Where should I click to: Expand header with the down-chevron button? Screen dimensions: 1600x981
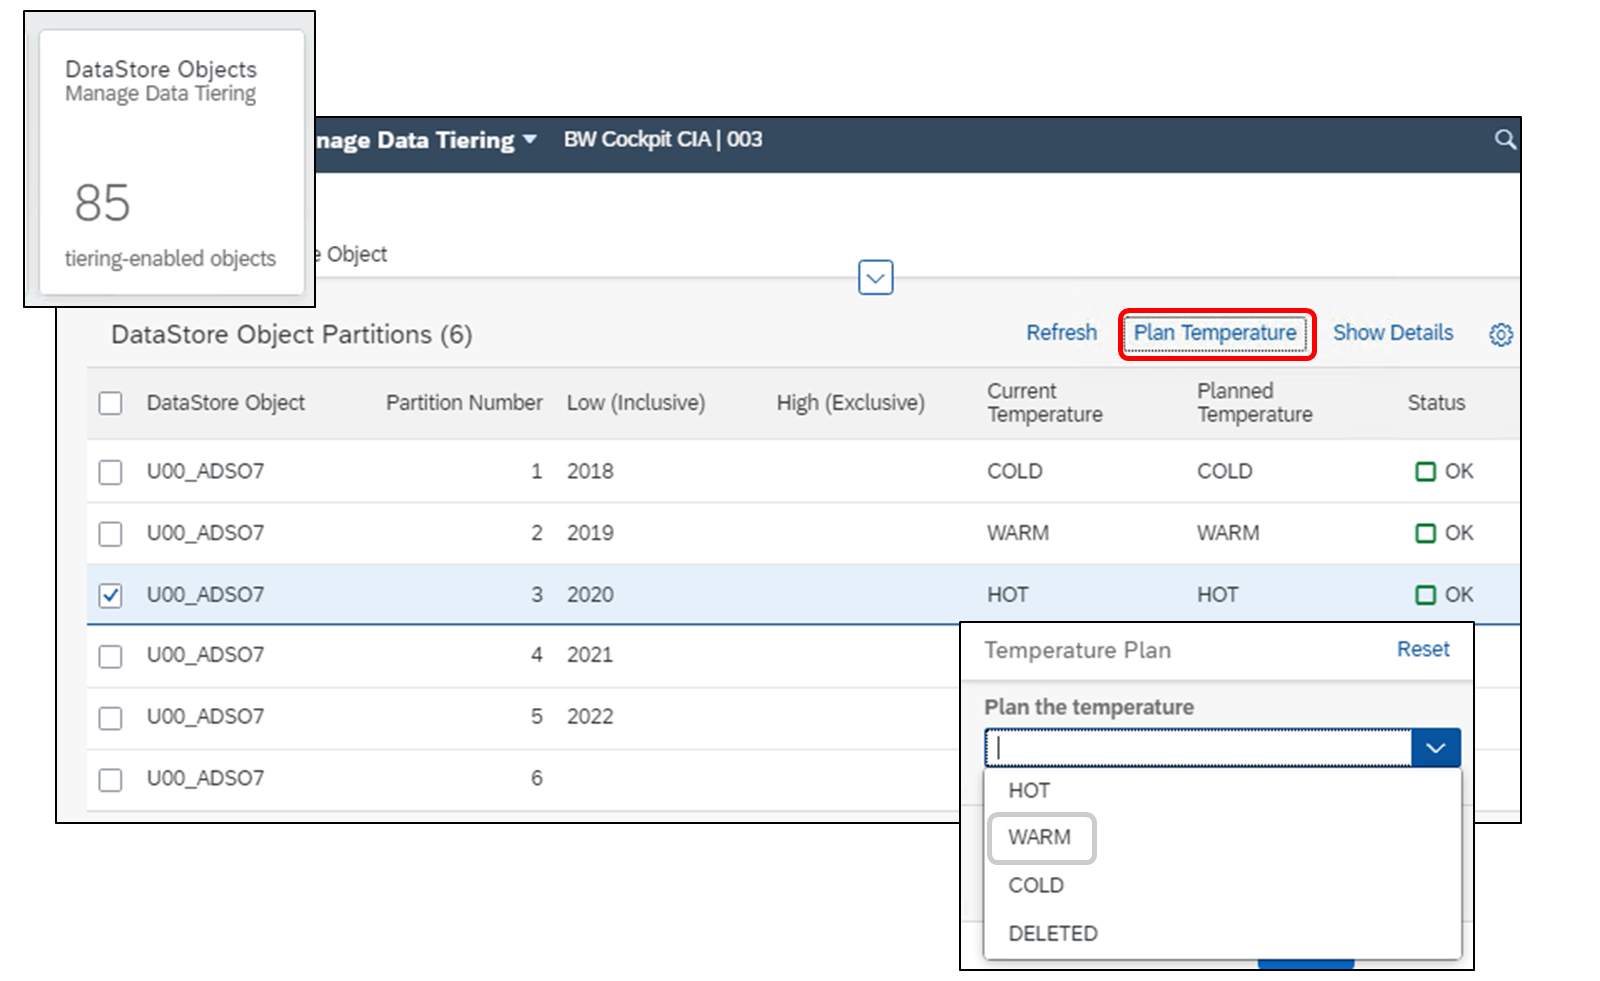(876, 278)
